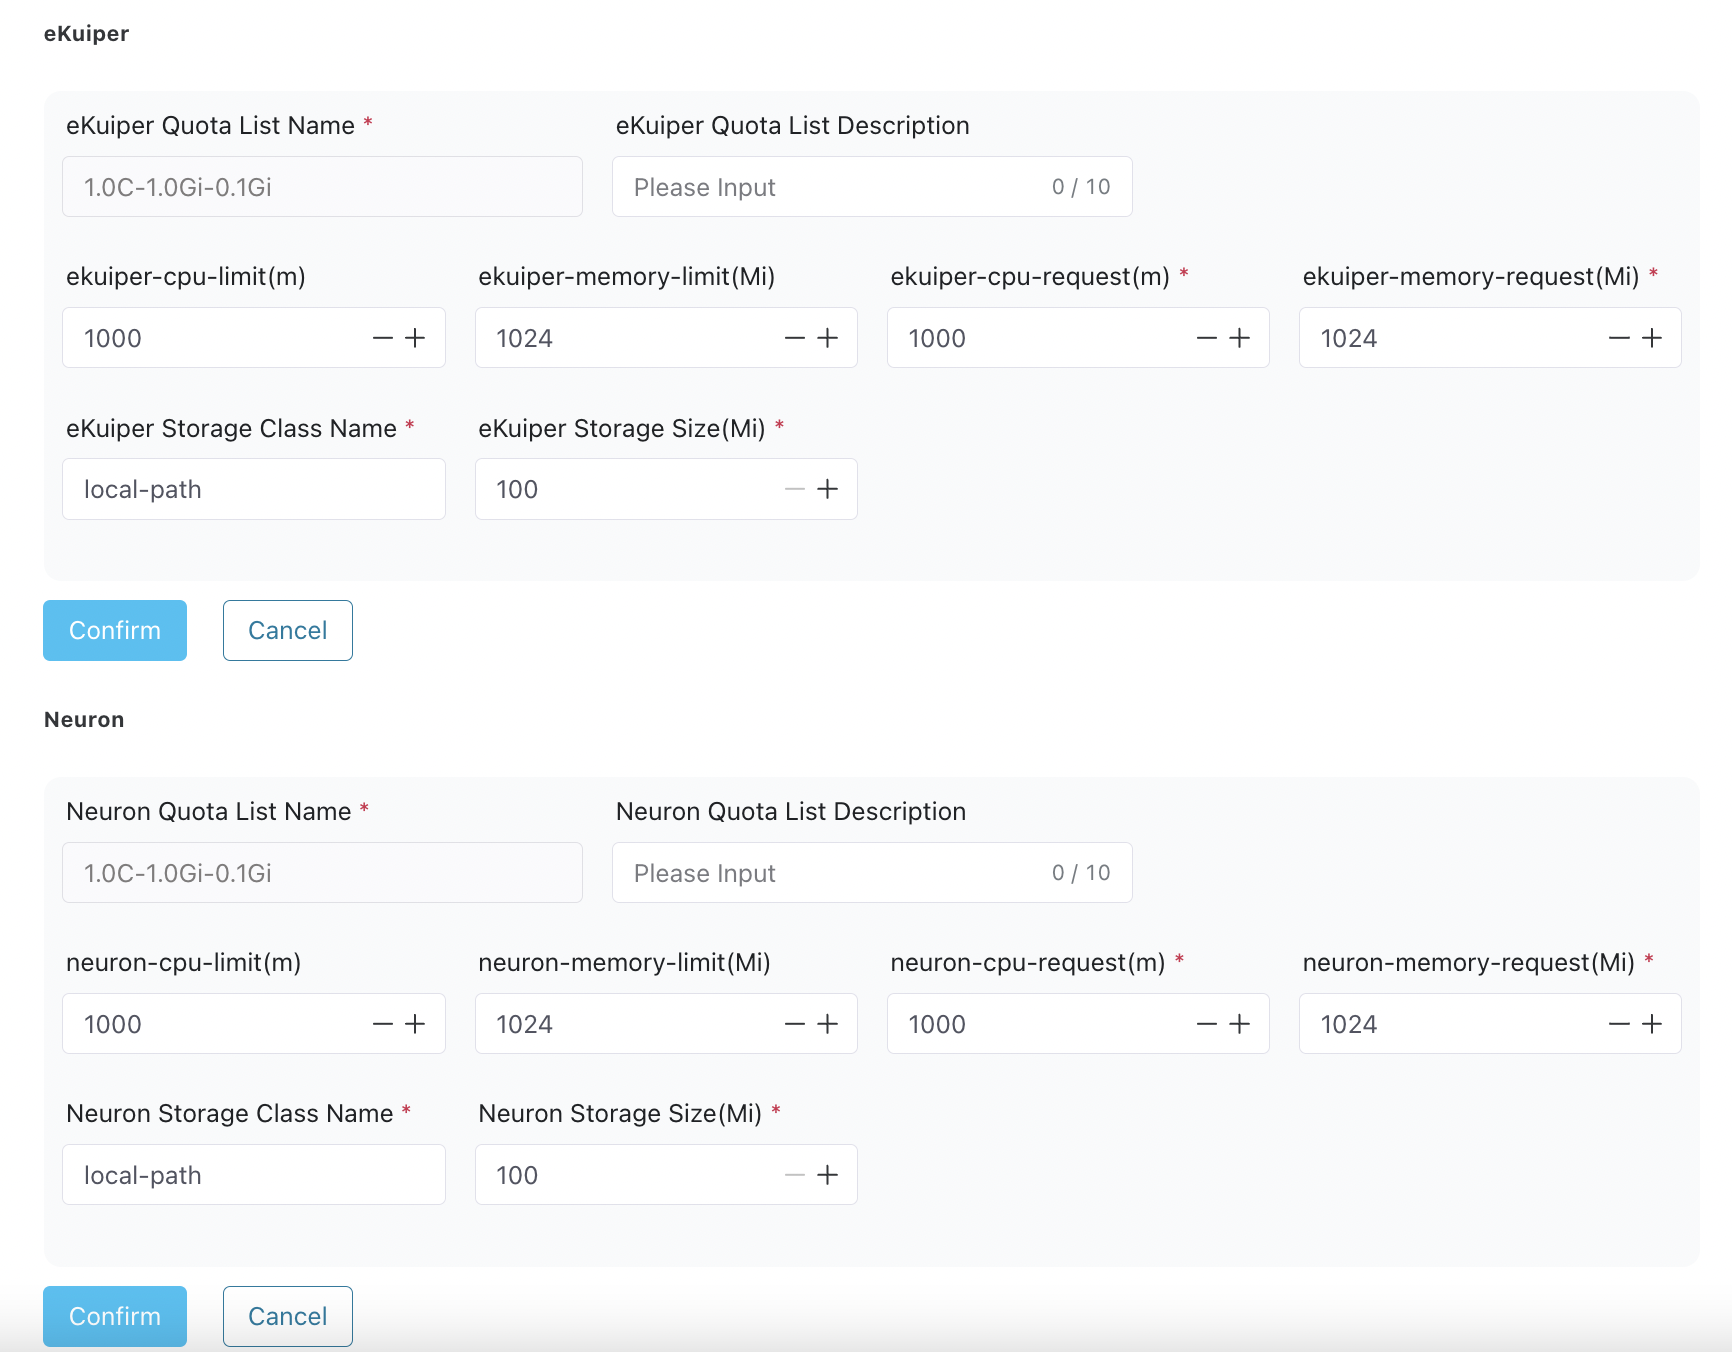The width and height of the screenshot is (1732, 1352).
Task: Cancel the Neuron quota form
Action: coord(287,1316)
